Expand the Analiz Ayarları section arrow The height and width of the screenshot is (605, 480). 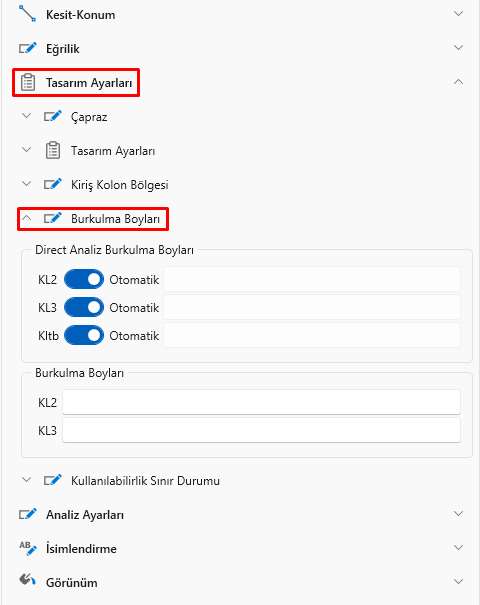tap(458, 514)
